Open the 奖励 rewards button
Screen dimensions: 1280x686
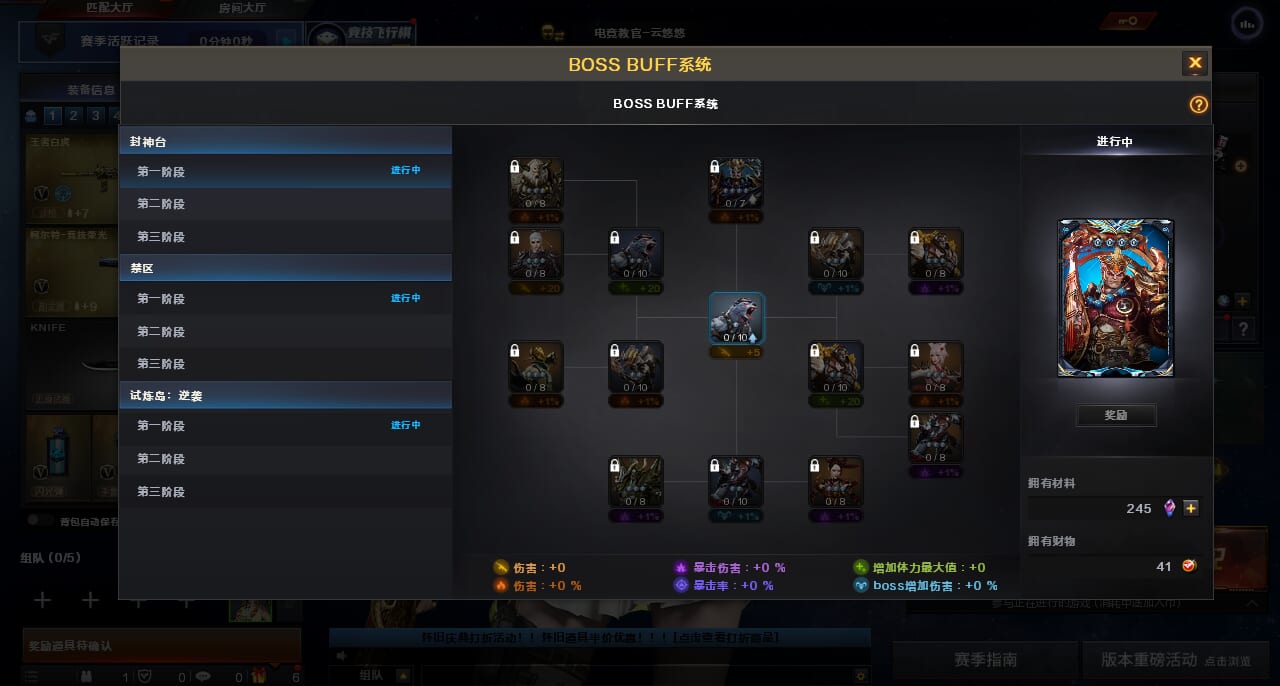point(1116,415)
